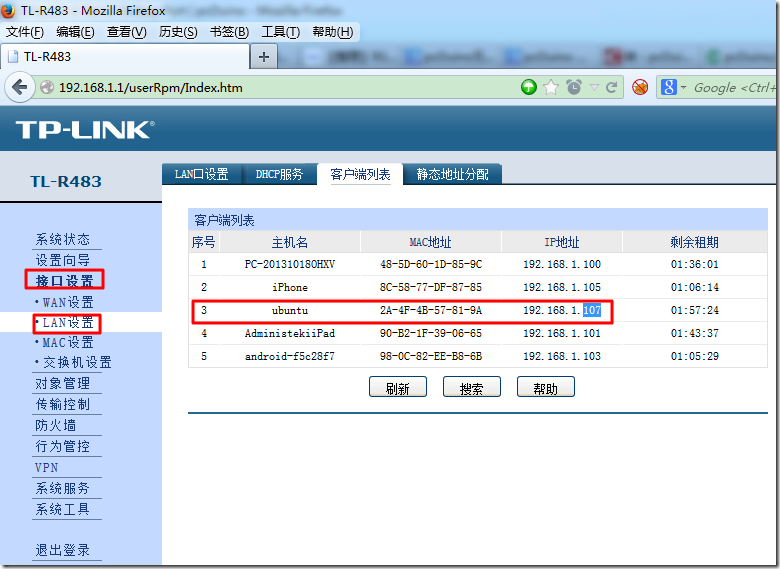The image size is (780, 569).
Task: Open 设置向导 in the sidebar
Action: 63,260
